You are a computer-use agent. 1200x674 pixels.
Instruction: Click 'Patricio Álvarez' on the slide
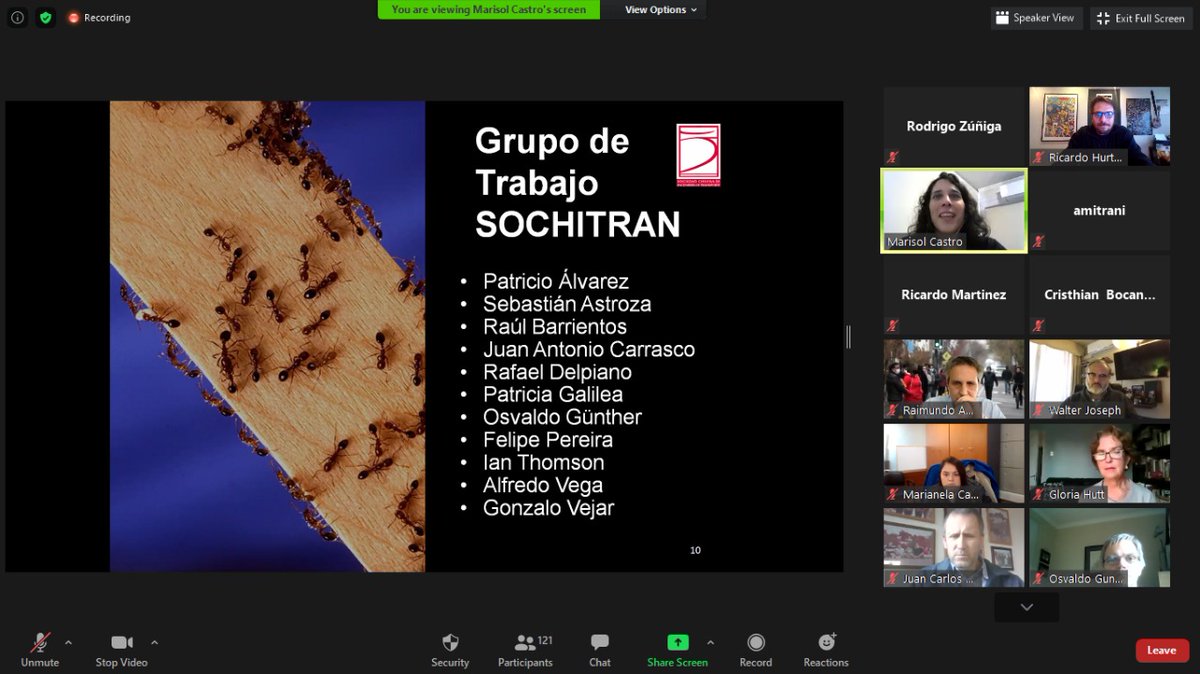[x=556, y=282]
